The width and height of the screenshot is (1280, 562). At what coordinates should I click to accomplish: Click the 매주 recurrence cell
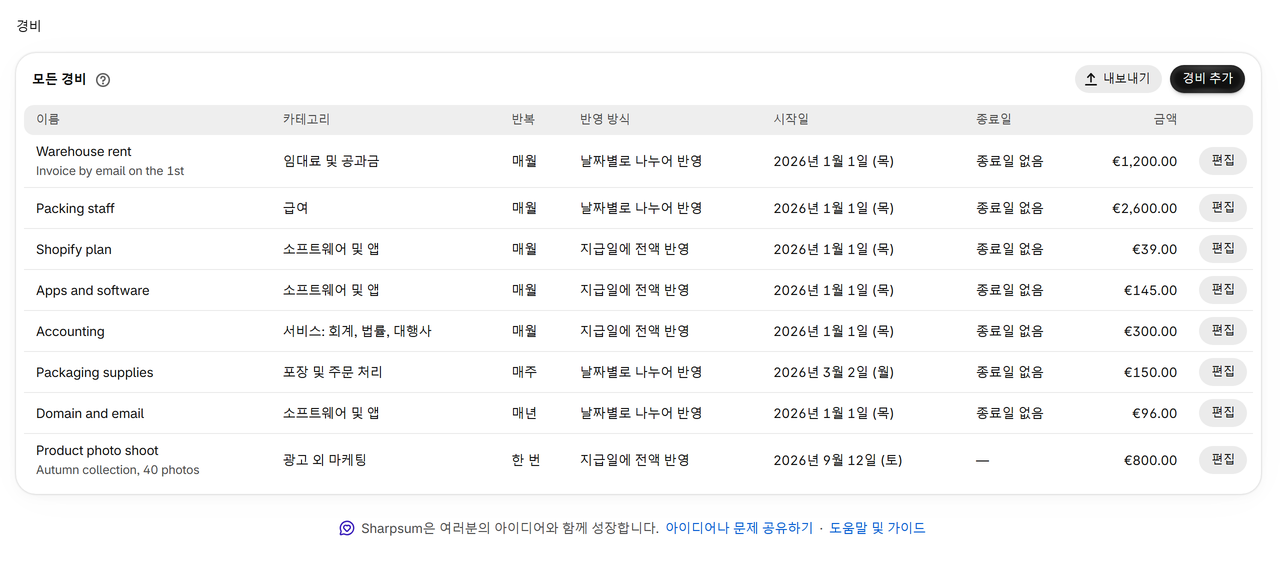(524, 372)
